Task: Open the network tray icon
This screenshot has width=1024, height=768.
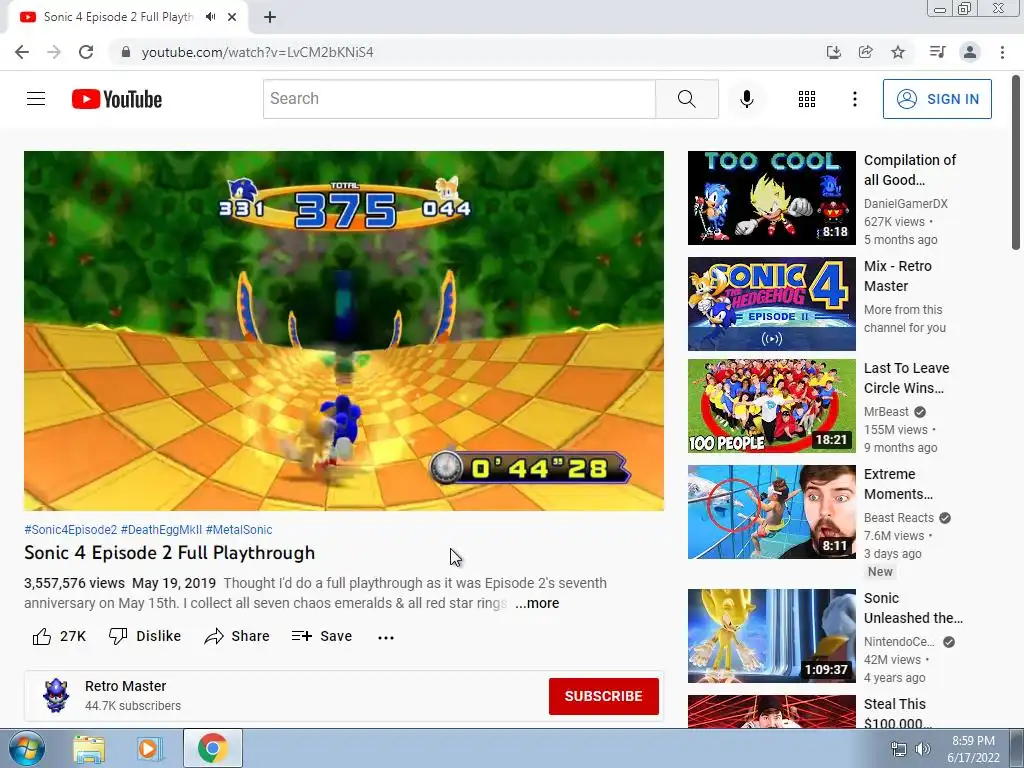Action: pos(899,749)
